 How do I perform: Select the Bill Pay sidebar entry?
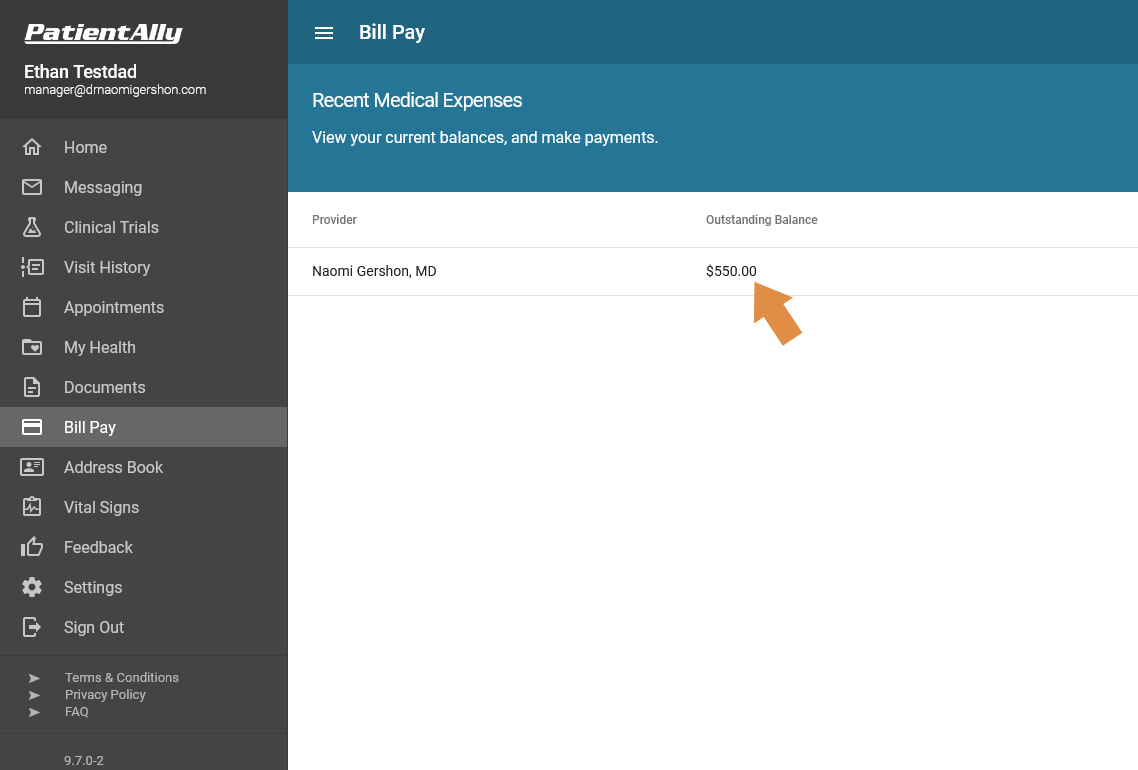coord(90,427)
